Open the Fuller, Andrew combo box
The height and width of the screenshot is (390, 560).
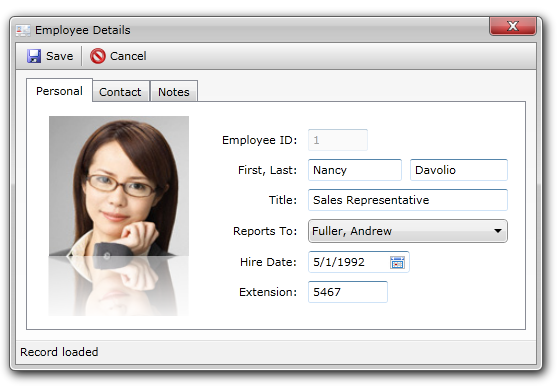408,231
